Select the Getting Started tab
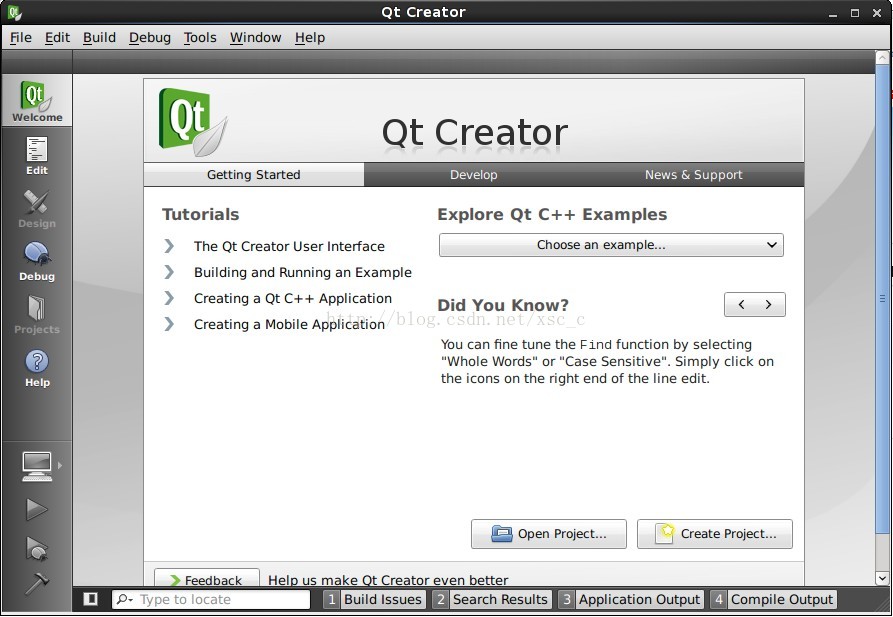The height and width of the screenshot is (617, 893). 253,174
